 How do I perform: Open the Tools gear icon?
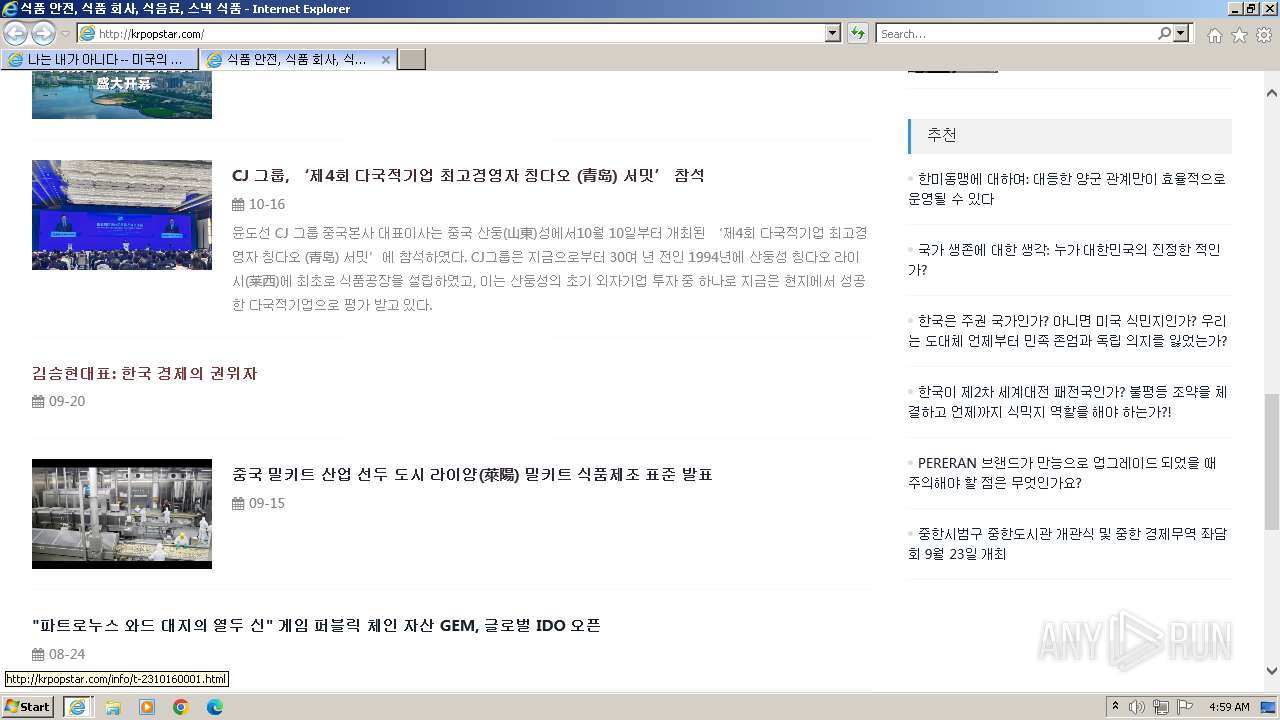(1264, 35)
